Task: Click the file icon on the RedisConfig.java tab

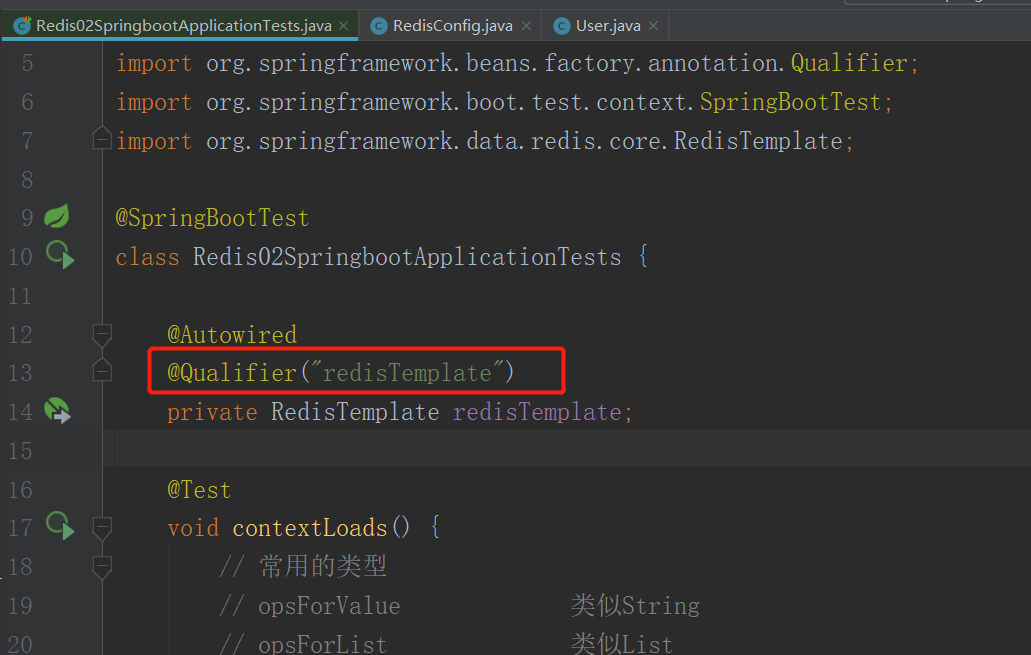Action: click(379, 26)
